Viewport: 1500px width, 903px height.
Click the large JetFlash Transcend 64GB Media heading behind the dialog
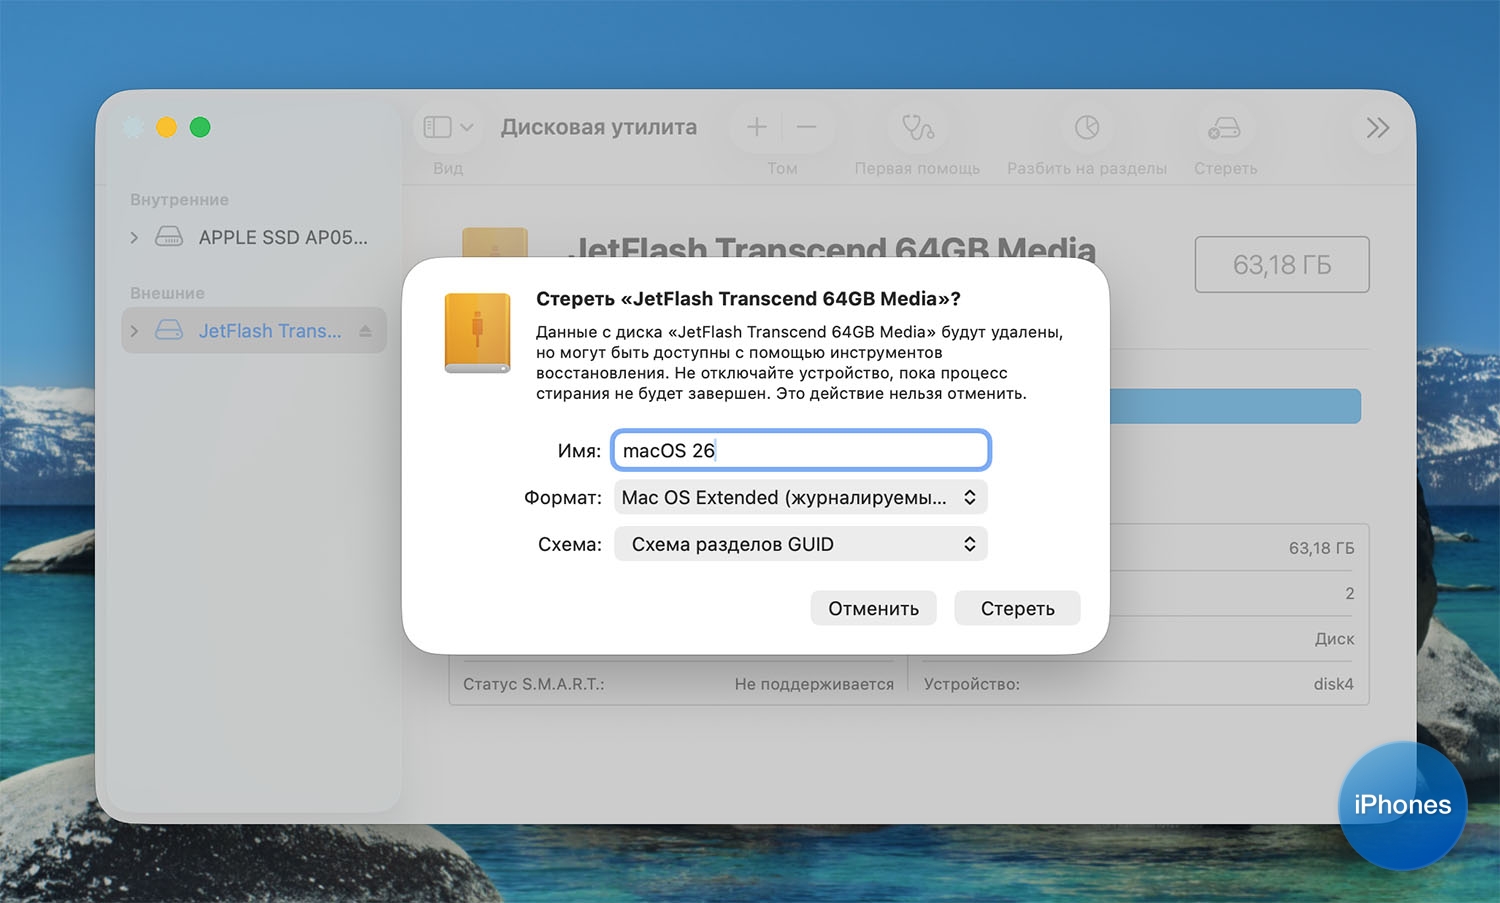pos(832,246)
